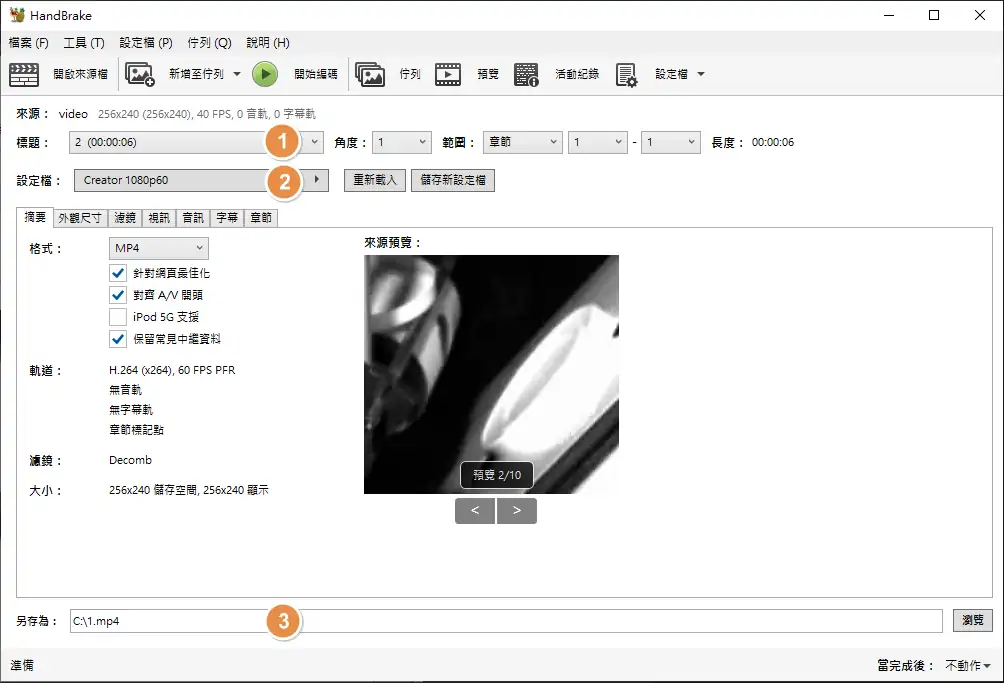1004x683 pixels.
Task: Click the 開啟來源檔 clapperboard icon
Action: [24, 75]
